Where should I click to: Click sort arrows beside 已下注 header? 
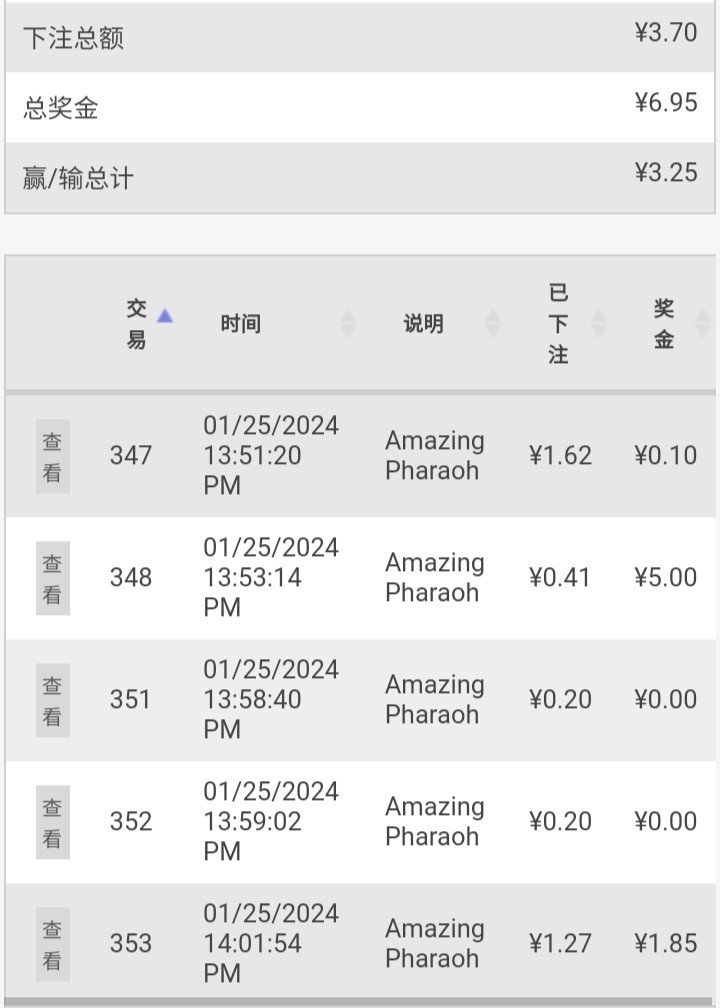(599, 323)
